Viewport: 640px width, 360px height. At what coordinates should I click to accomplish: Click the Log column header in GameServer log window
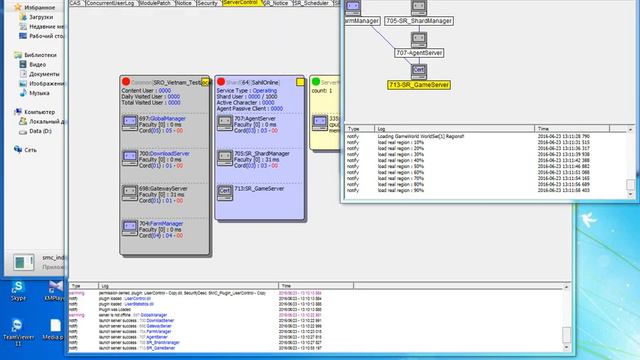click(x=454, y=129)
